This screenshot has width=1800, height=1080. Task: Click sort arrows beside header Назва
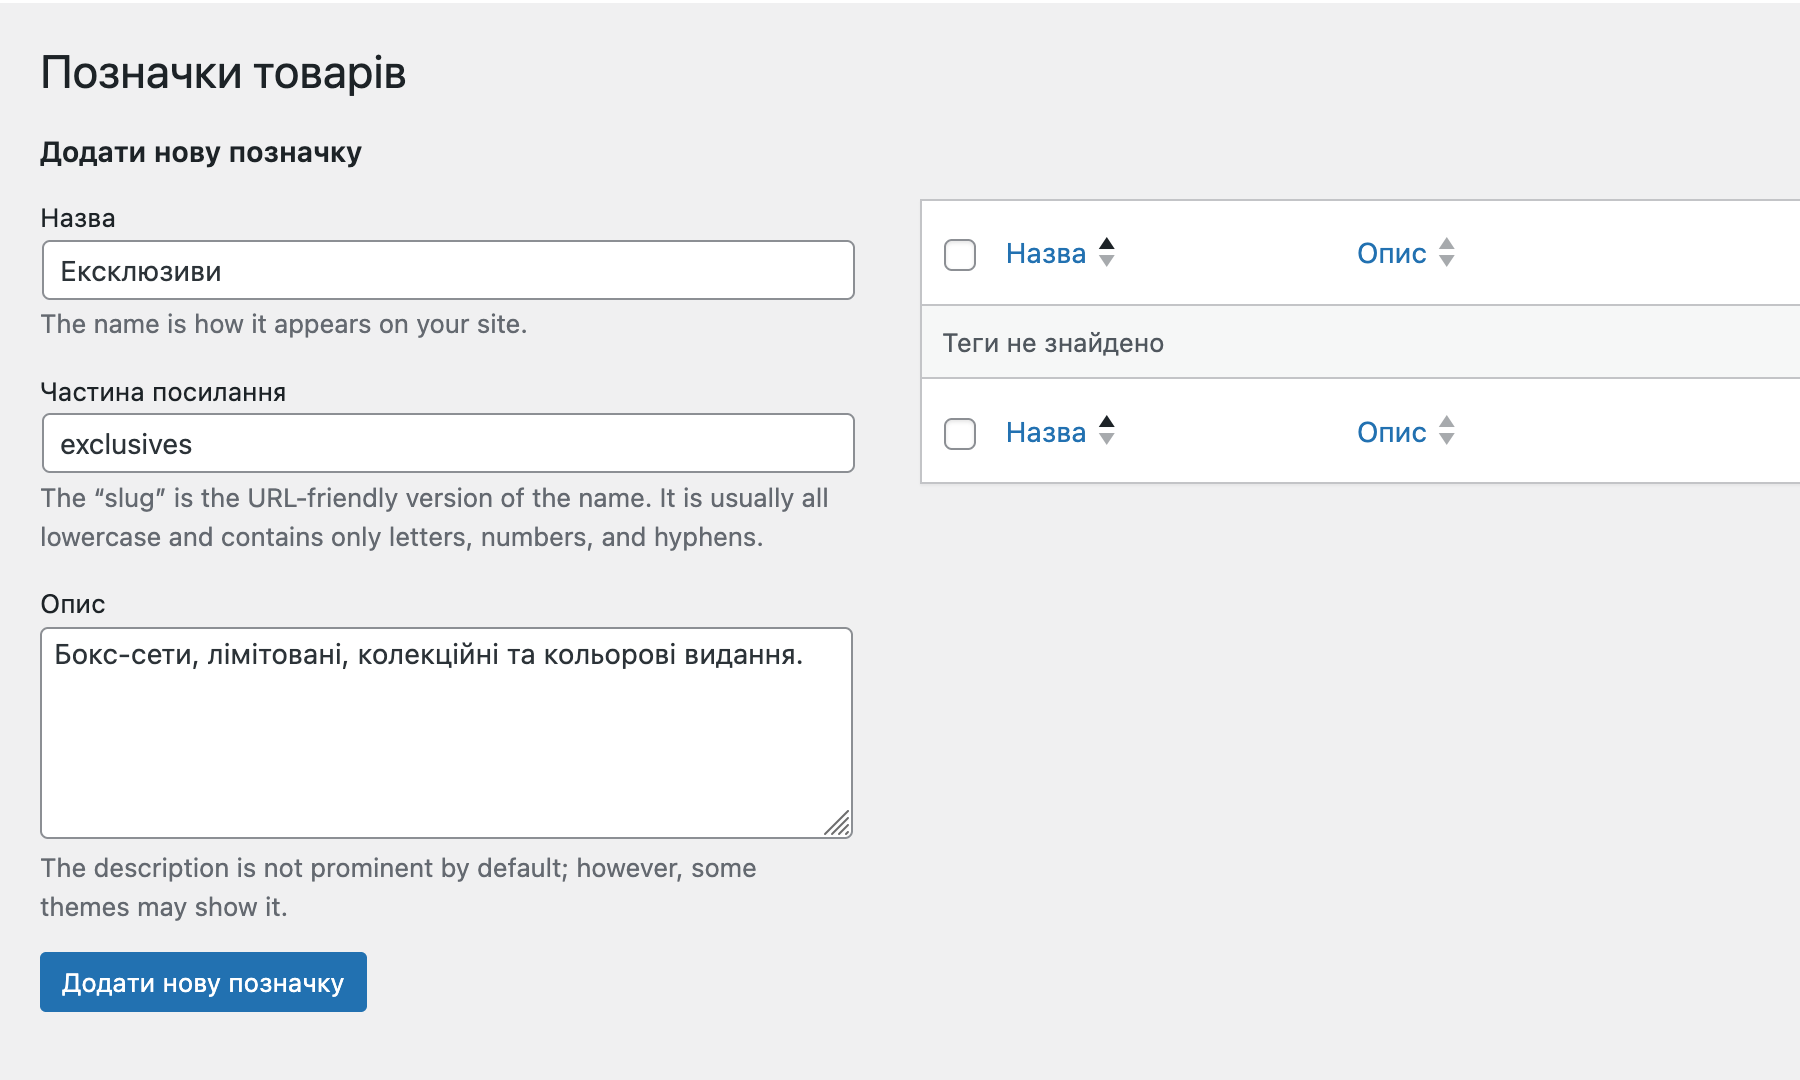1106,252
